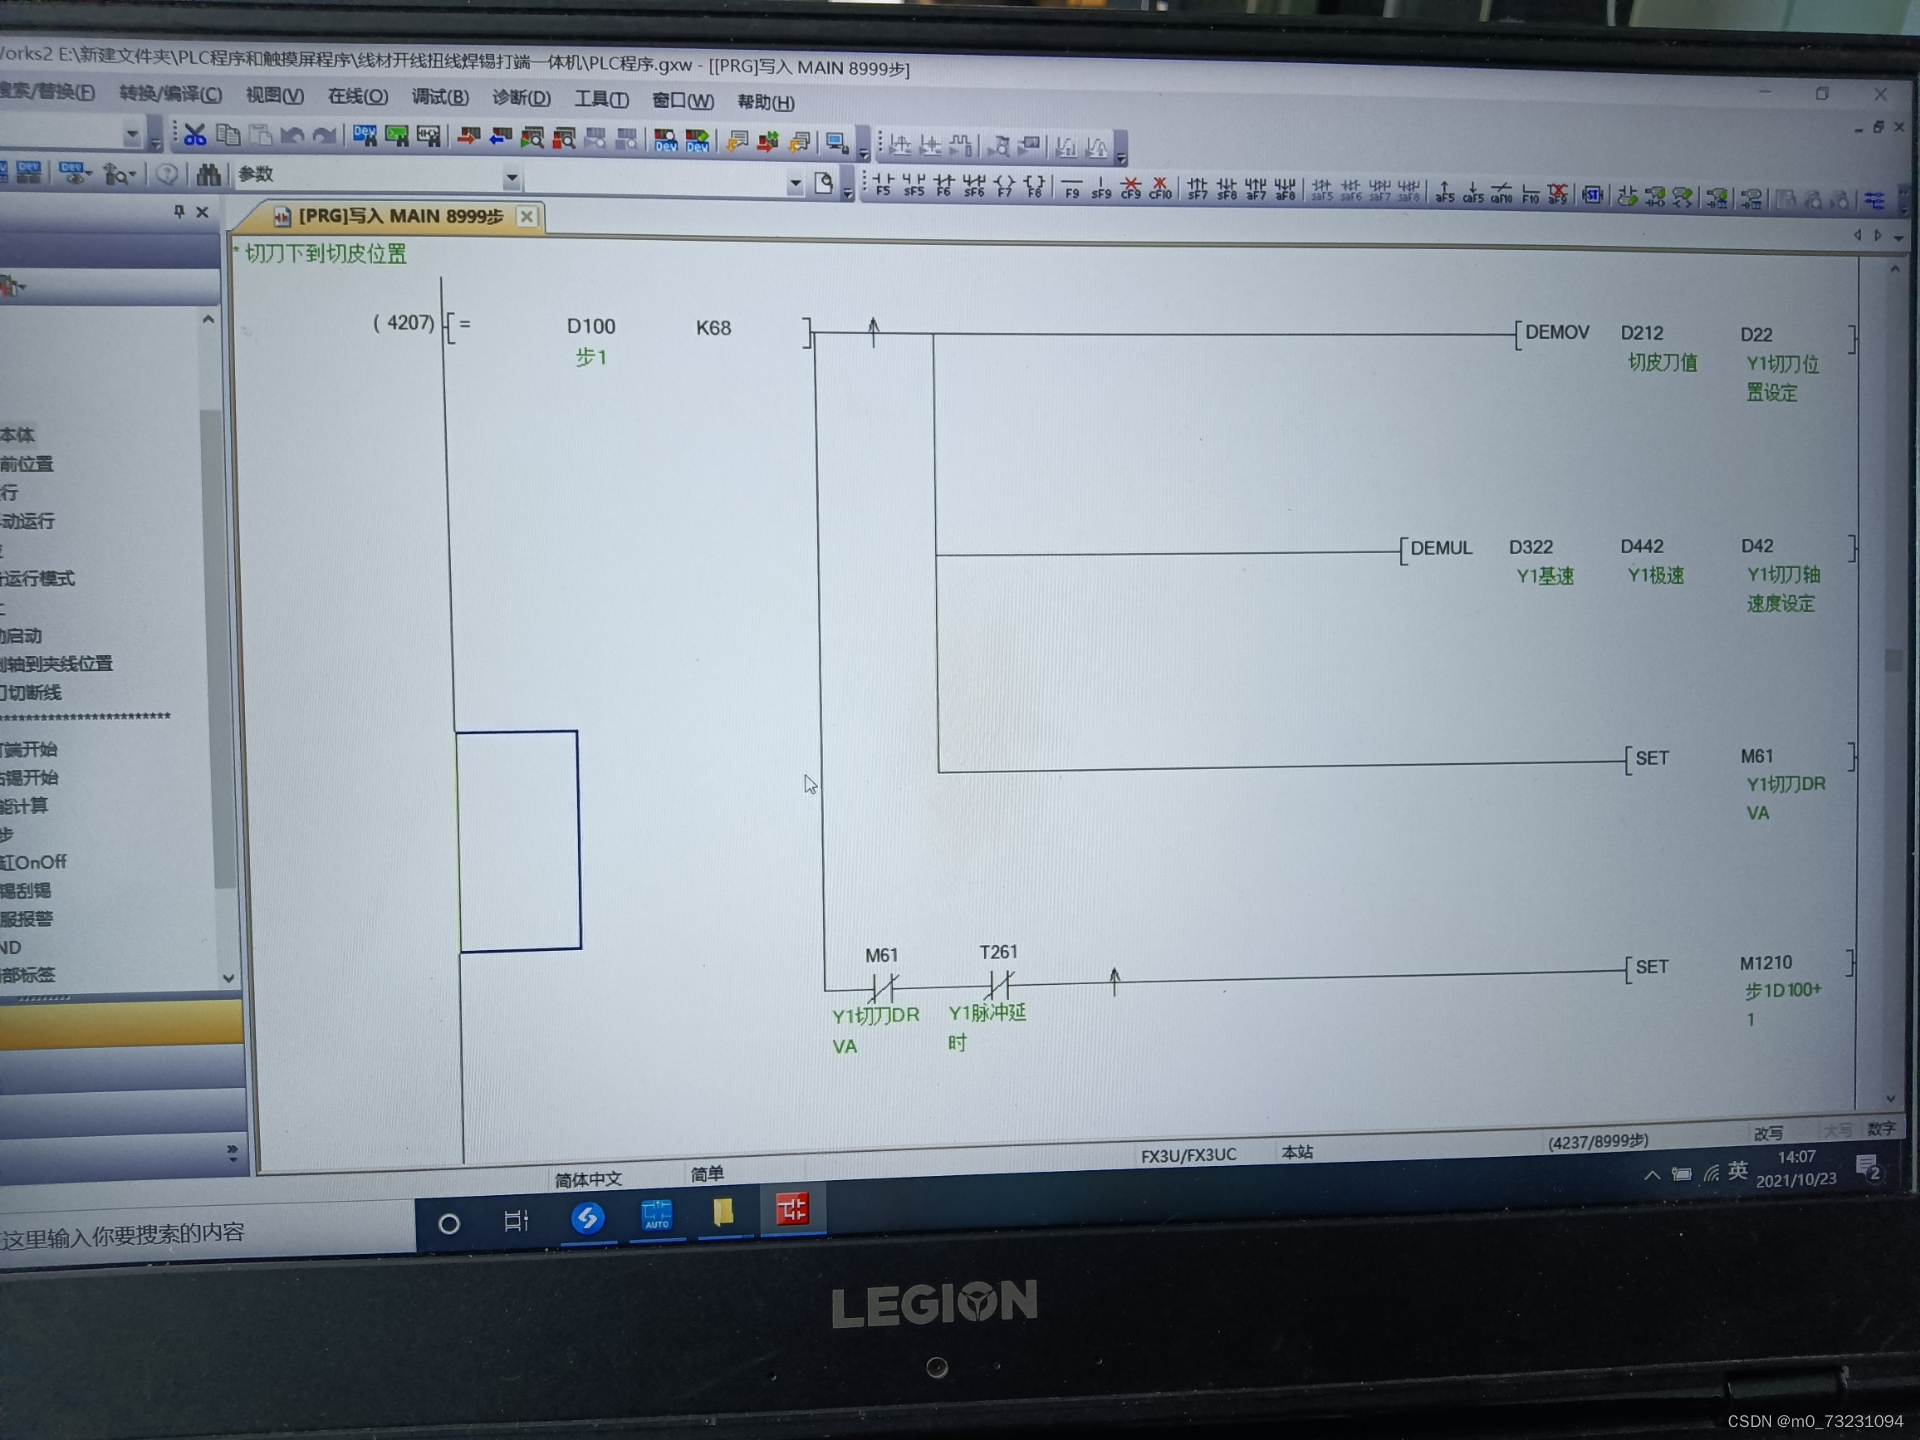
Task: Delete vertical line with CF10 icon
Action: pos(1160,188)
